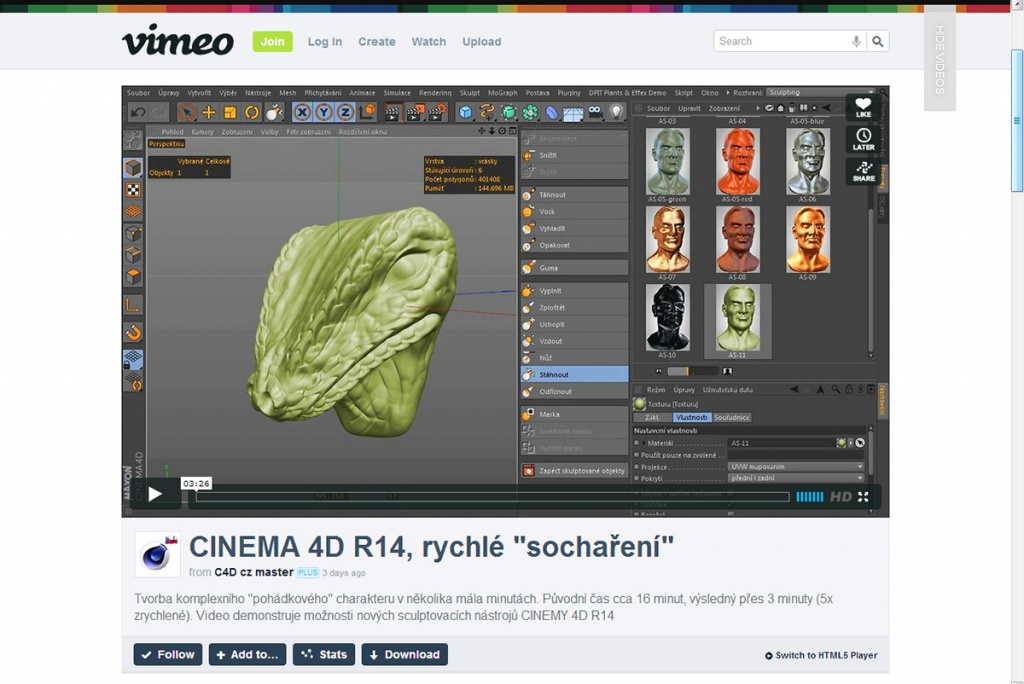Click the PLUS badge next to the author
Screen dimensions: 1024x684
tap(308, 572)
